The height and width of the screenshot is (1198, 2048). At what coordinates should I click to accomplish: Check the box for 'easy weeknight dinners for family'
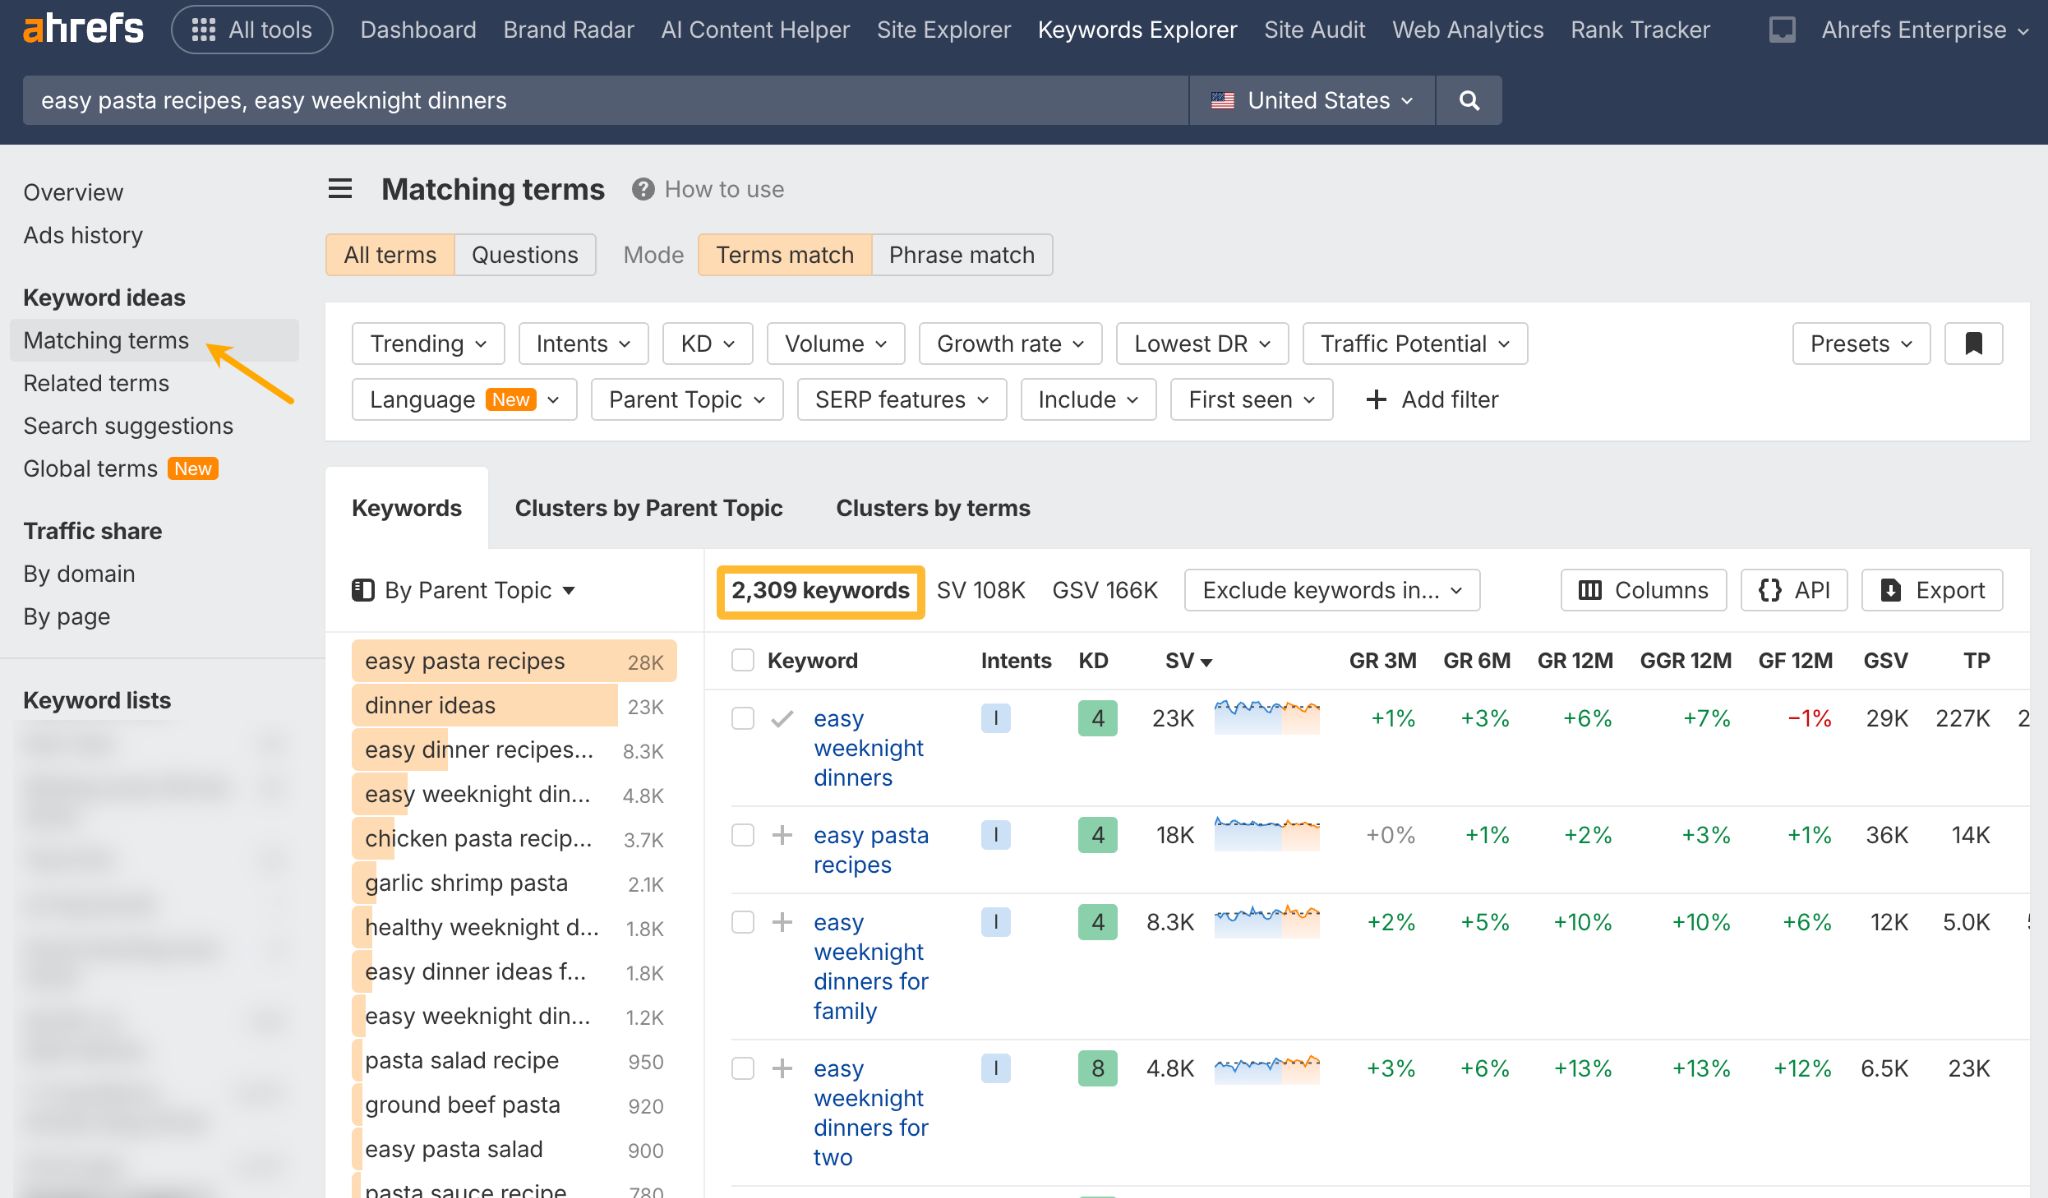point(743,921)
